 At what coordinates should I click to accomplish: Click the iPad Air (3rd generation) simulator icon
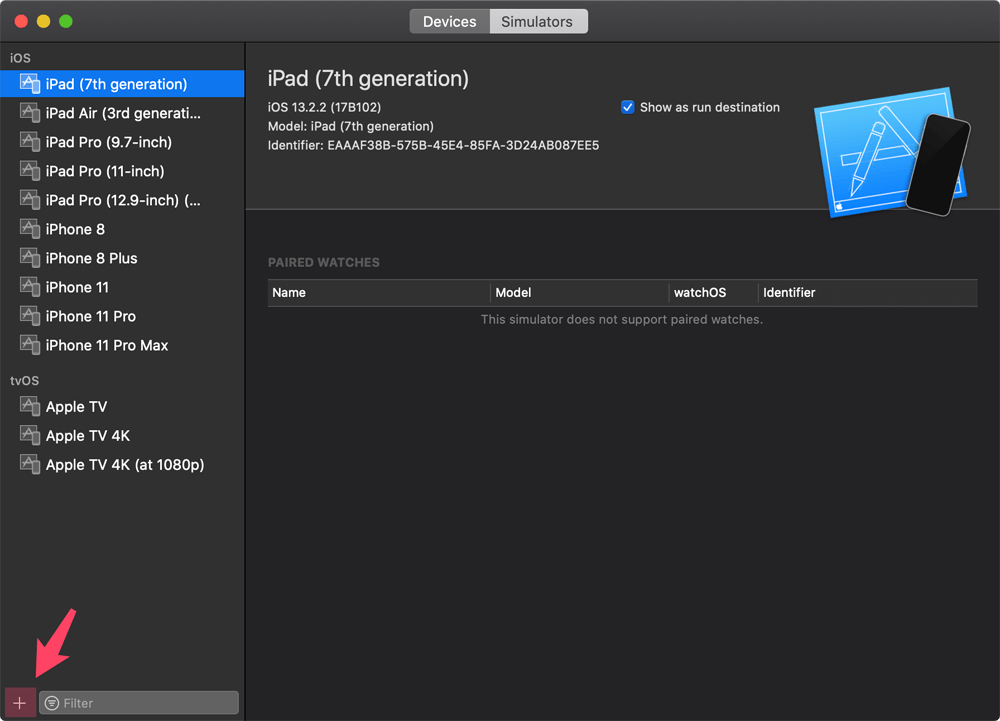30,113
